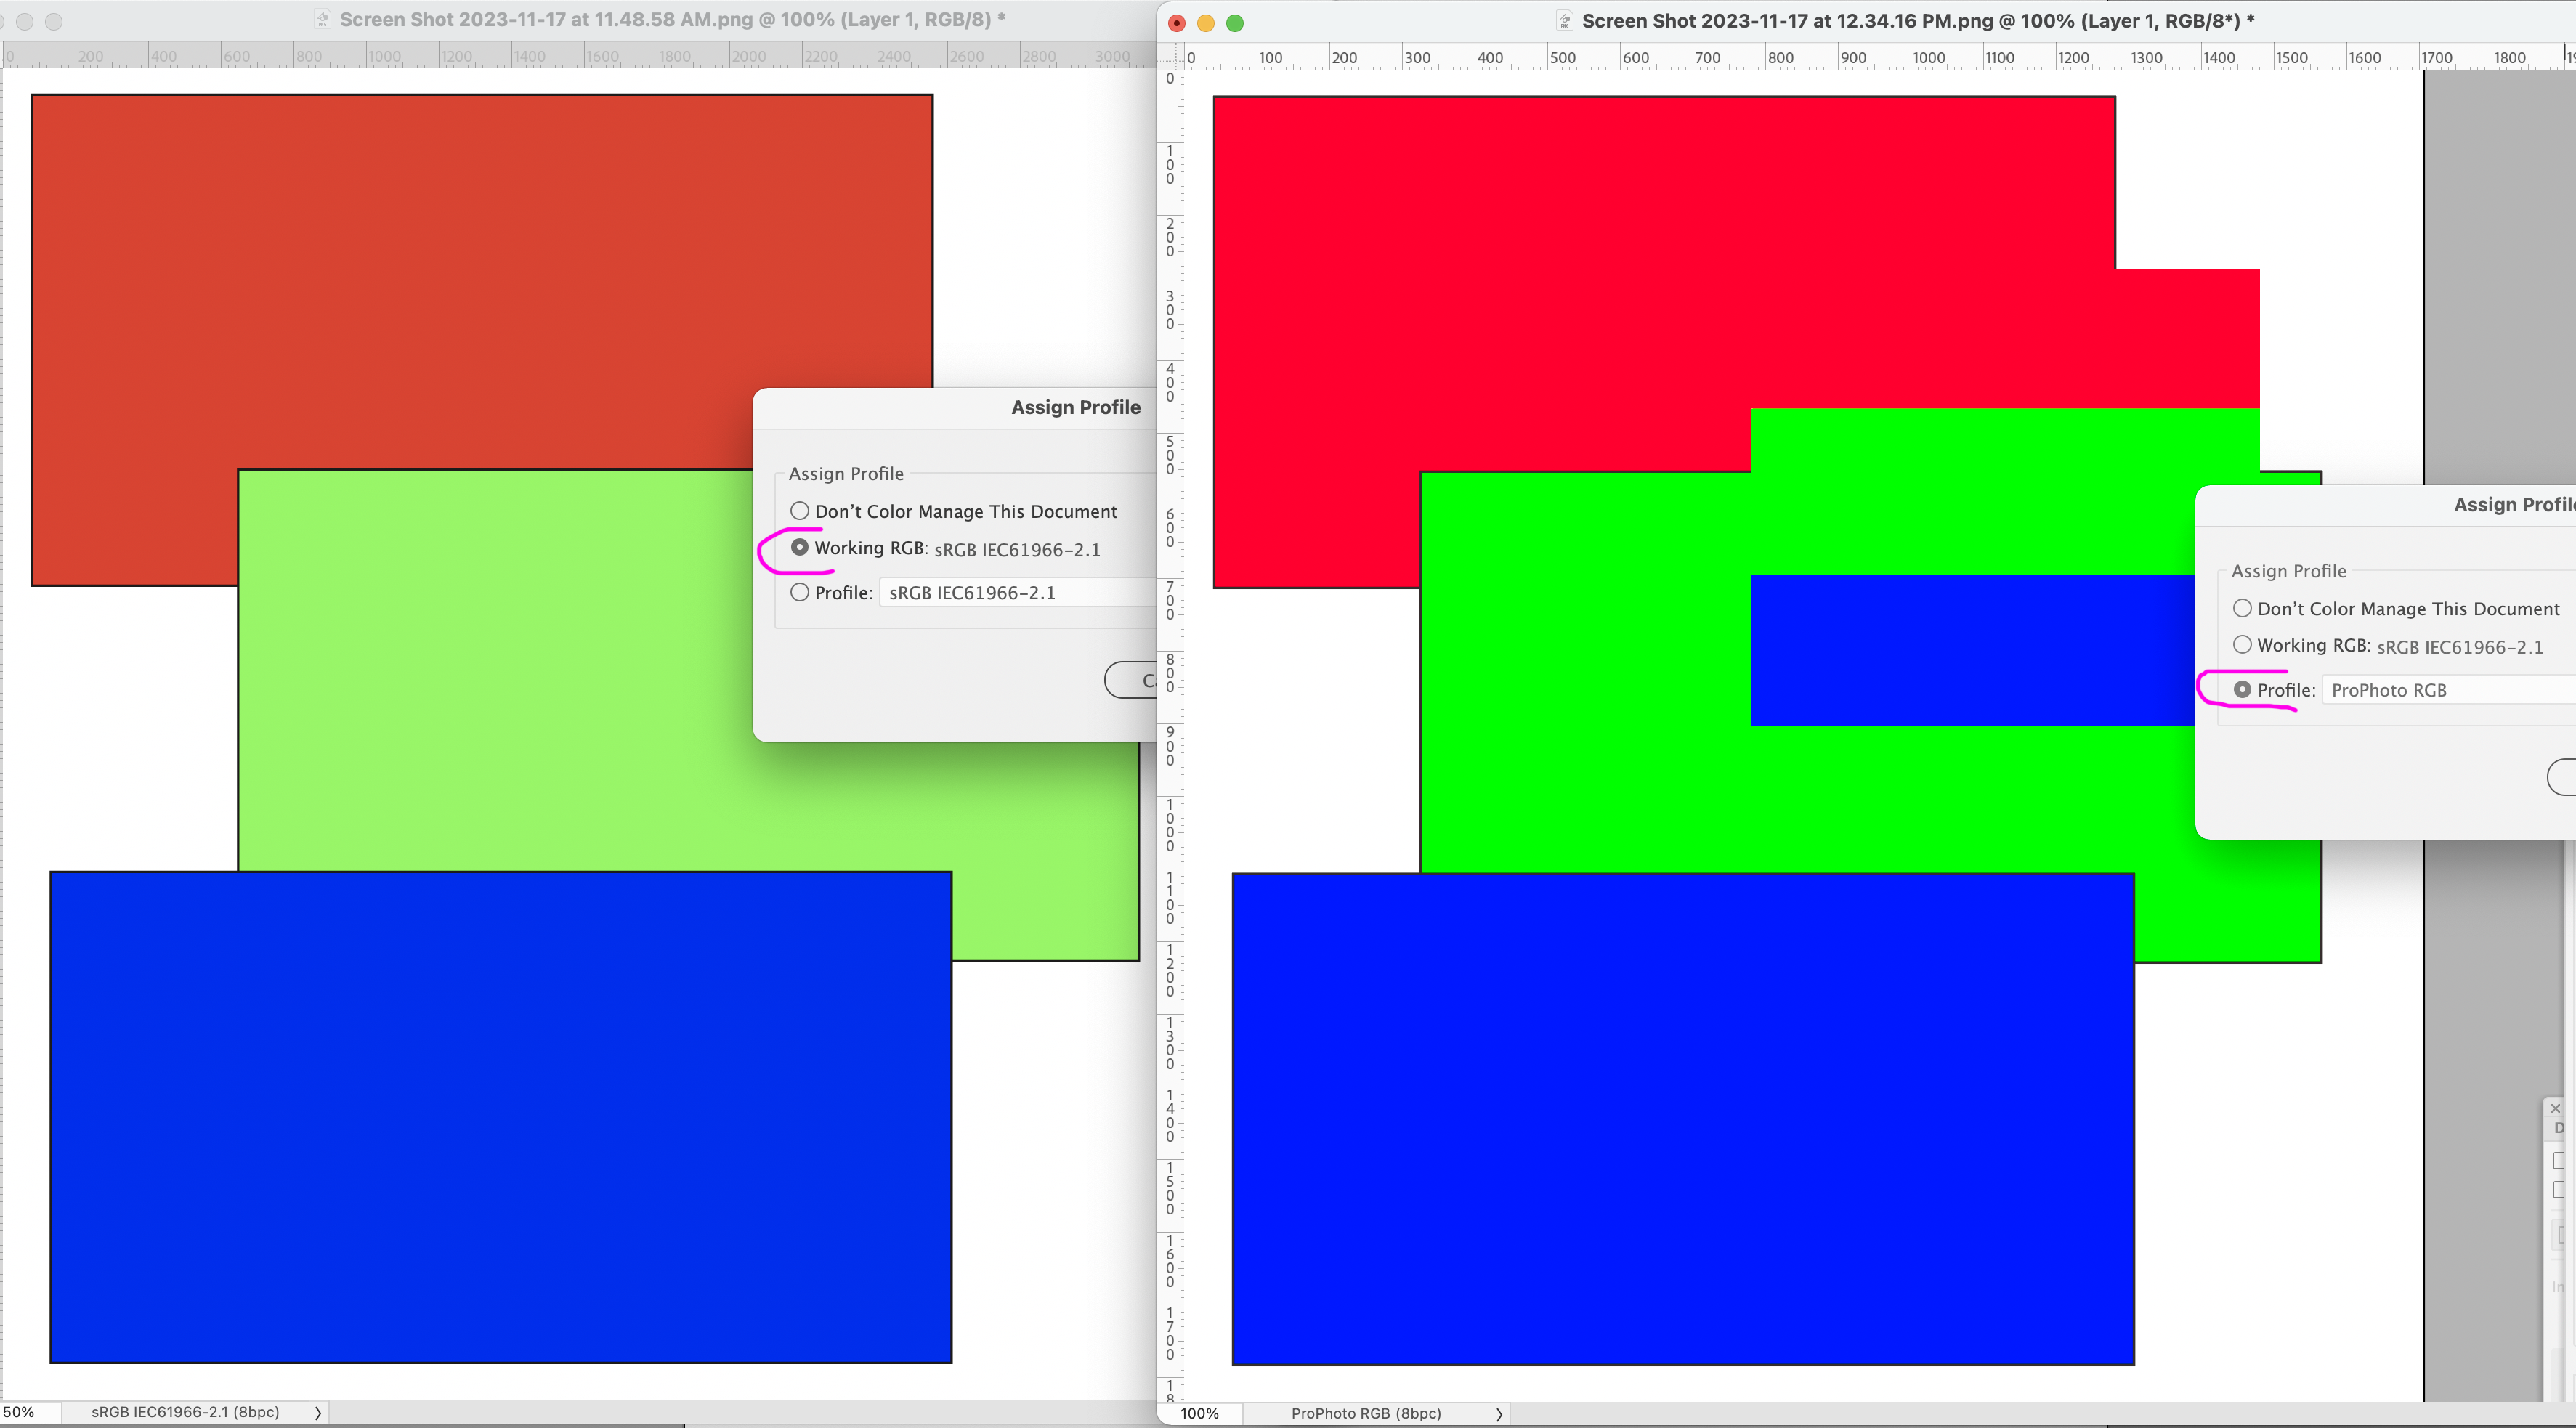Click the 100% zoom level field

[1199, 1413]
